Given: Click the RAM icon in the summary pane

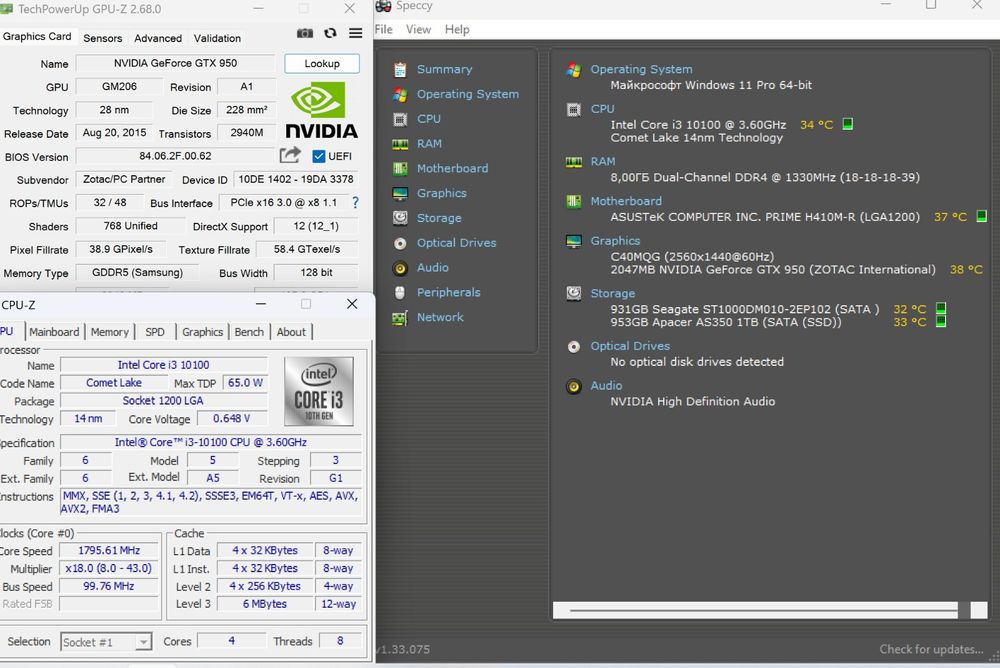Looking at the screenshot, I should tap(573, 162).
